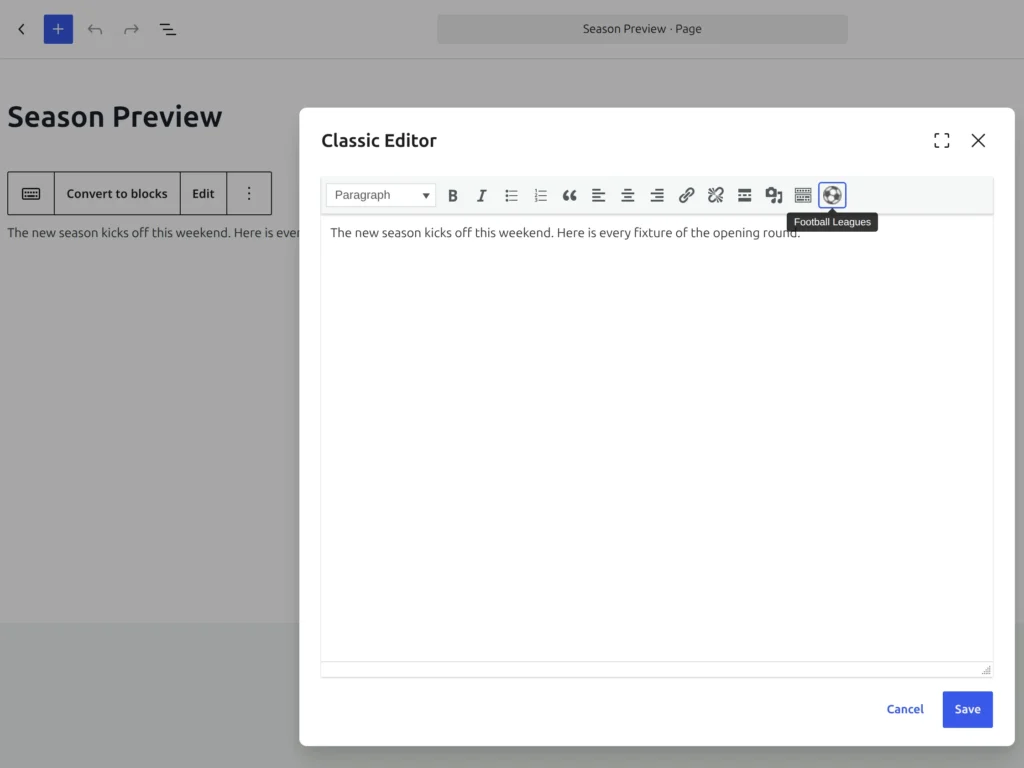This screenshot has width=1024, height=768.
Task: Click the undo arrow
Action: coord(95,29)
